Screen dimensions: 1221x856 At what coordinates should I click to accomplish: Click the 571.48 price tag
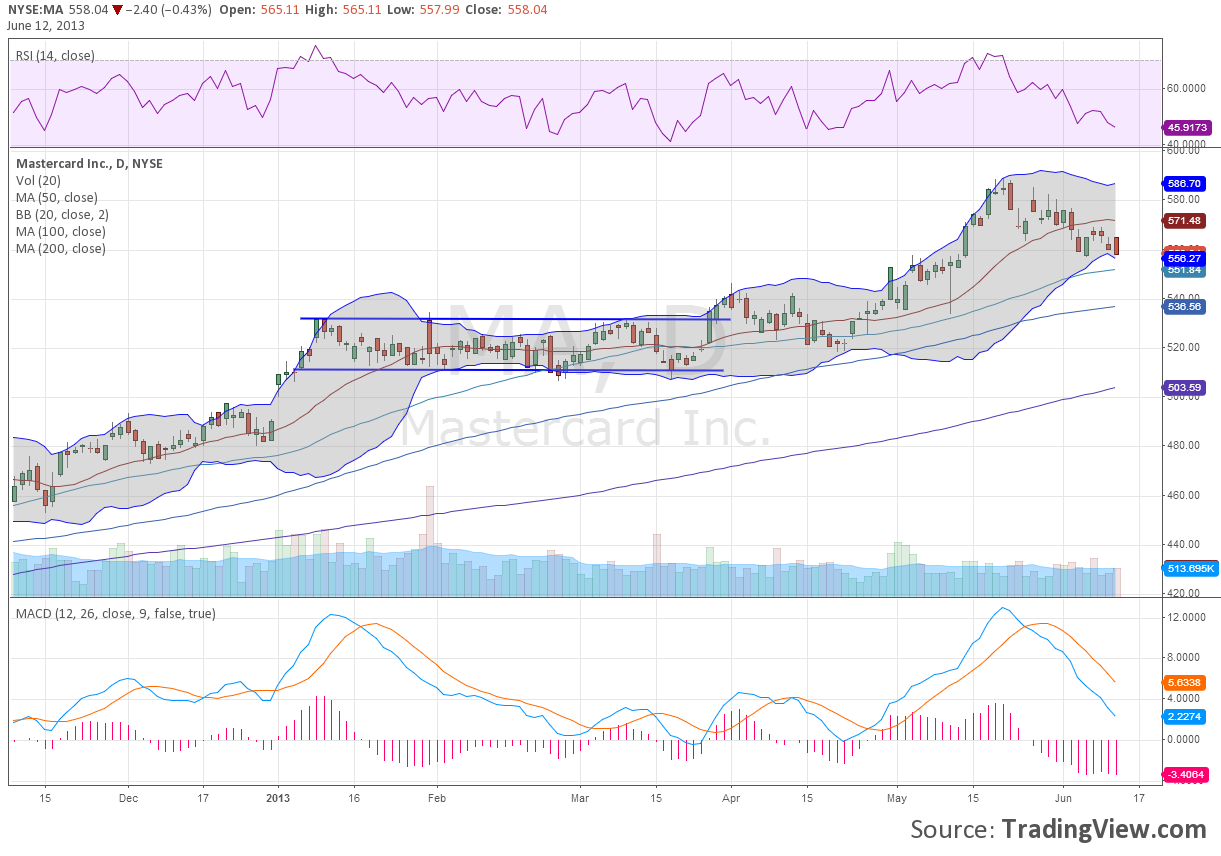click(x=1186, y=220)
